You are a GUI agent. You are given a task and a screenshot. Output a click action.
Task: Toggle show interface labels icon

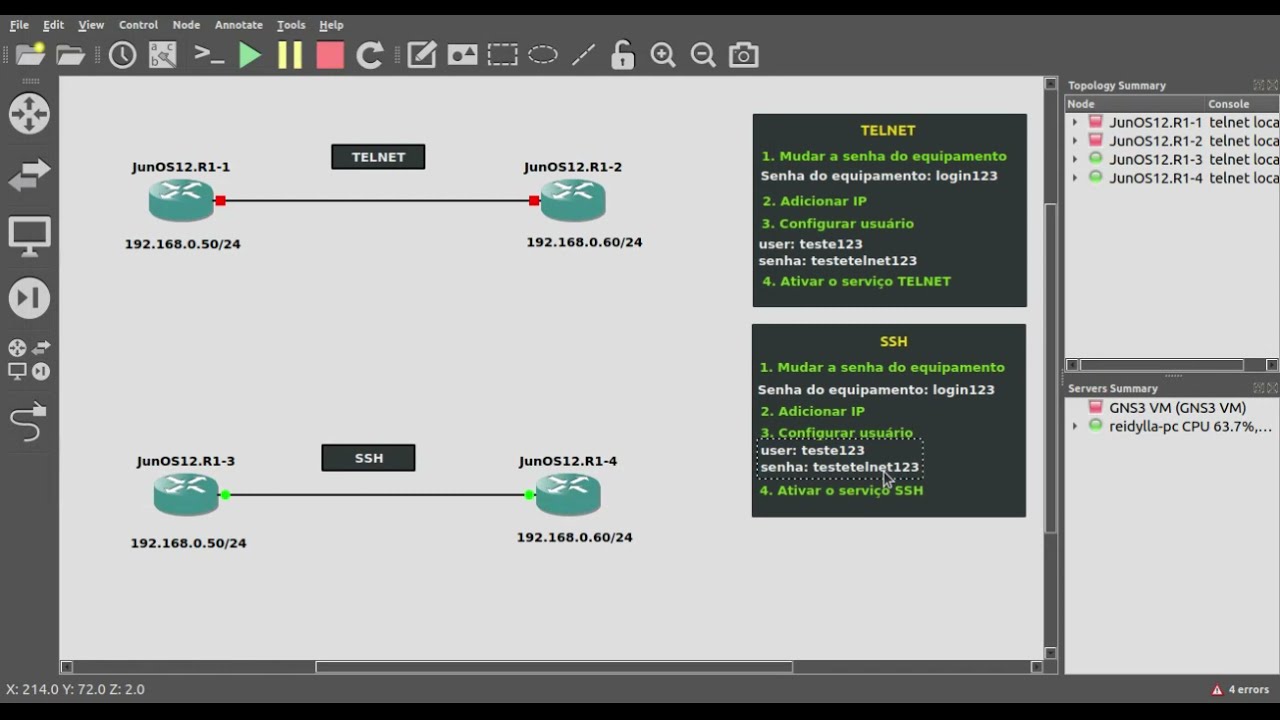pos(163,55)
